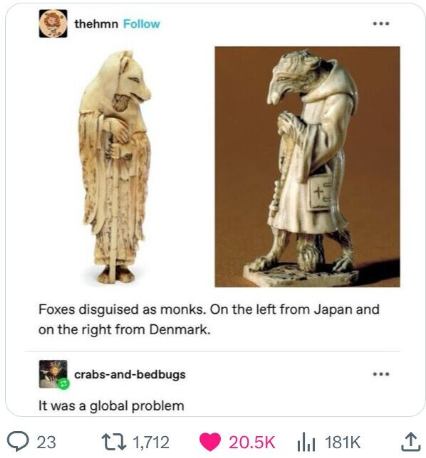Image resolution: width=426 pixels, height=458 pixels.
Task: Click the 181K views count
Action: (343, 442)
